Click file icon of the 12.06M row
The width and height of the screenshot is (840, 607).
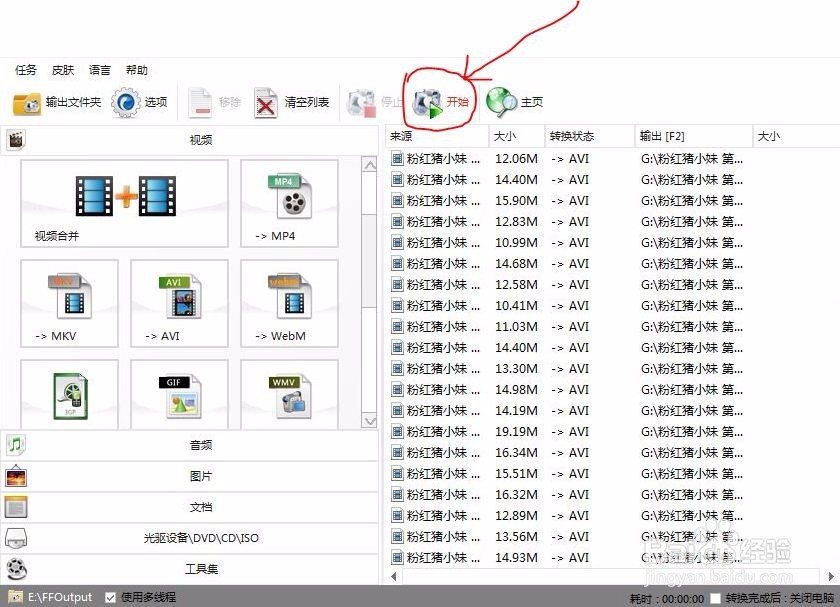pos(397,159)
